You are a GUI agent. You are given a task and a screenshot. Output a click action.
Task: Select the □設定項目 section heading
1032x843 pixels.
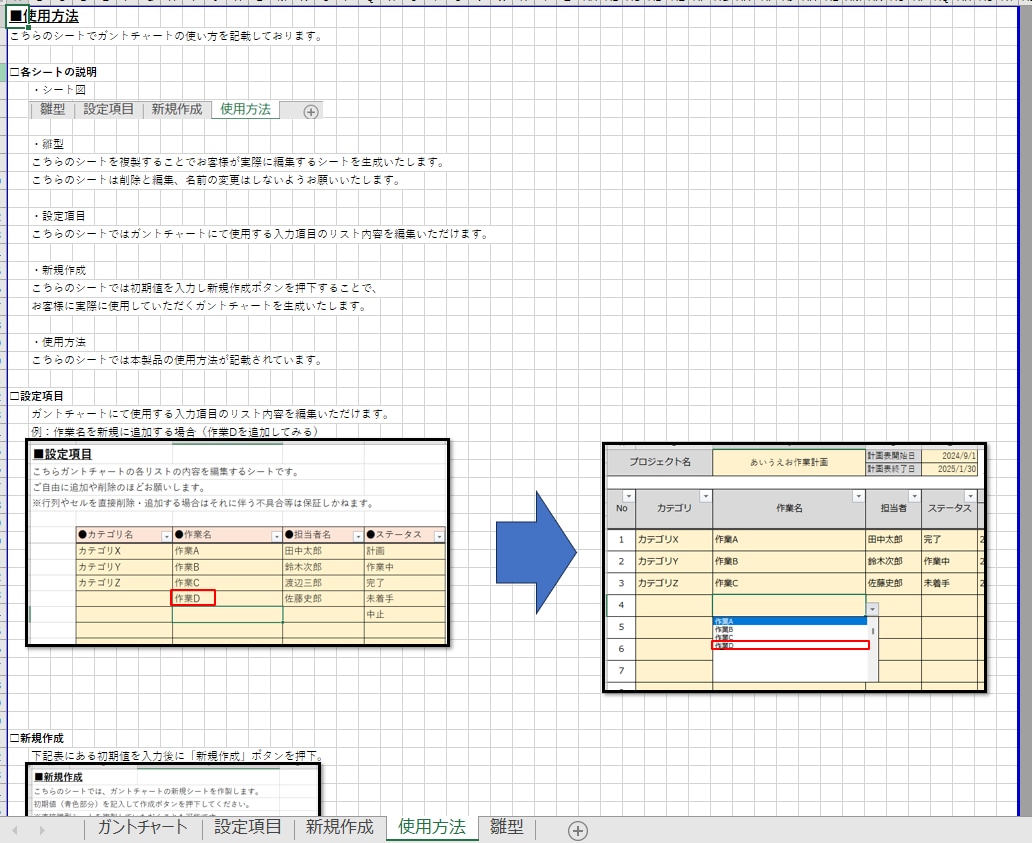click(37, 396)
